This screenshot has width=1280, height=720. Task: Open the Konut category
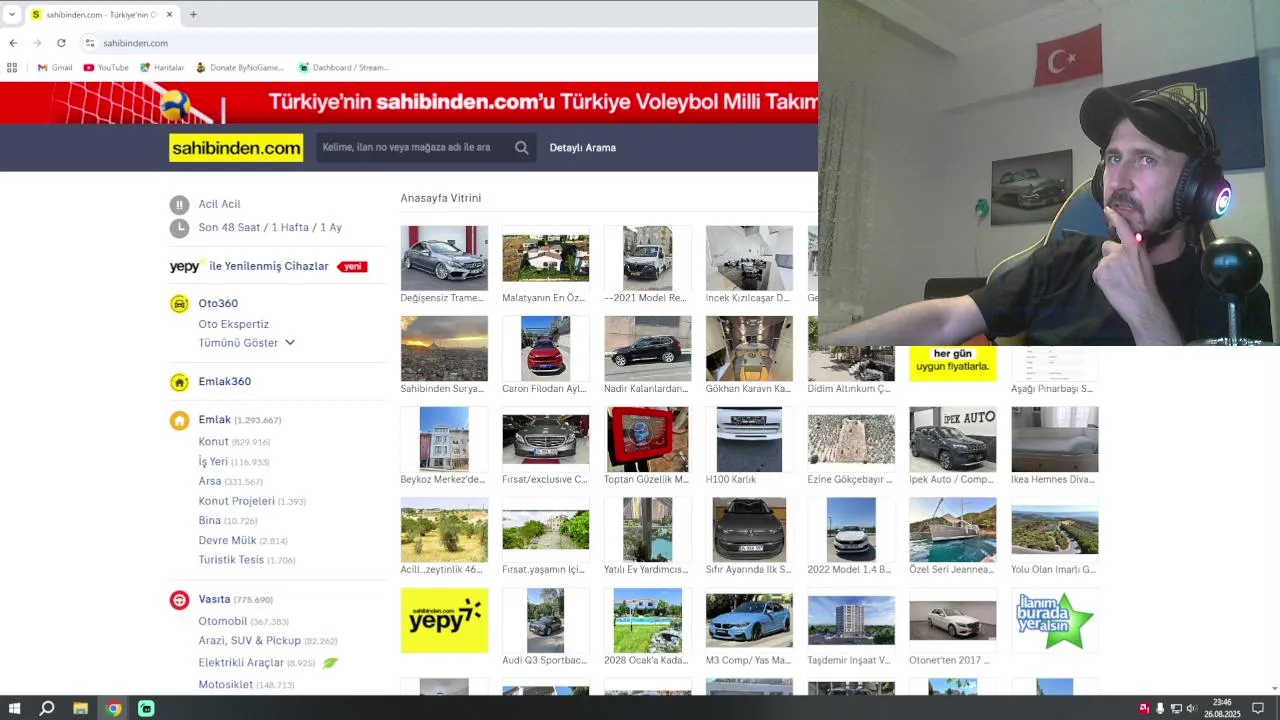click(x=213, y=442)
